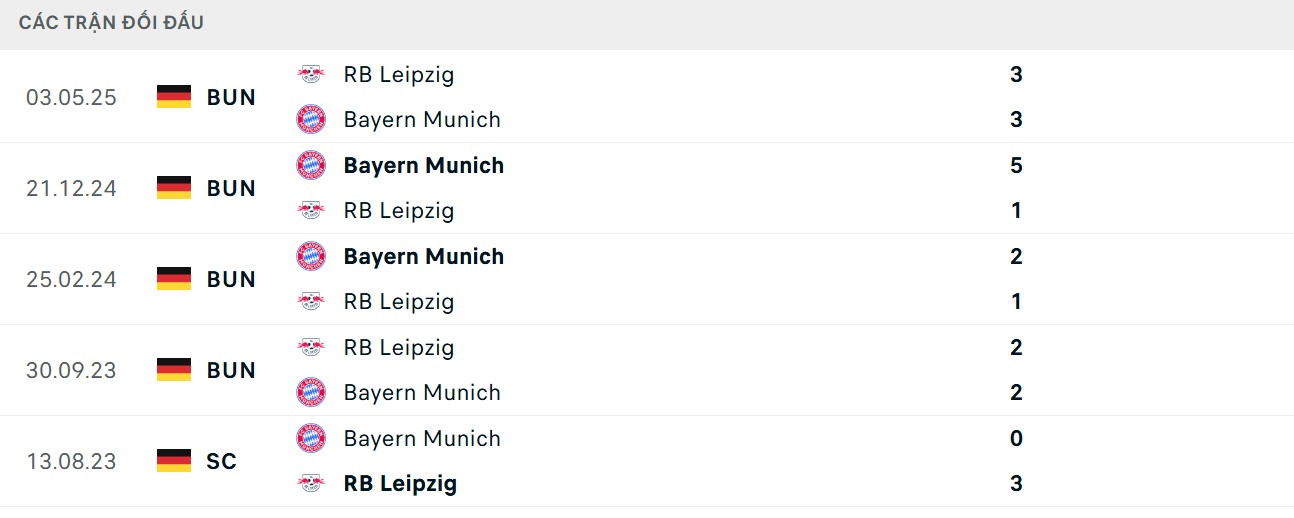Click Bayern Munich crest in 30.09.23 match
The image size is (1294, 518).
[311, 393]
